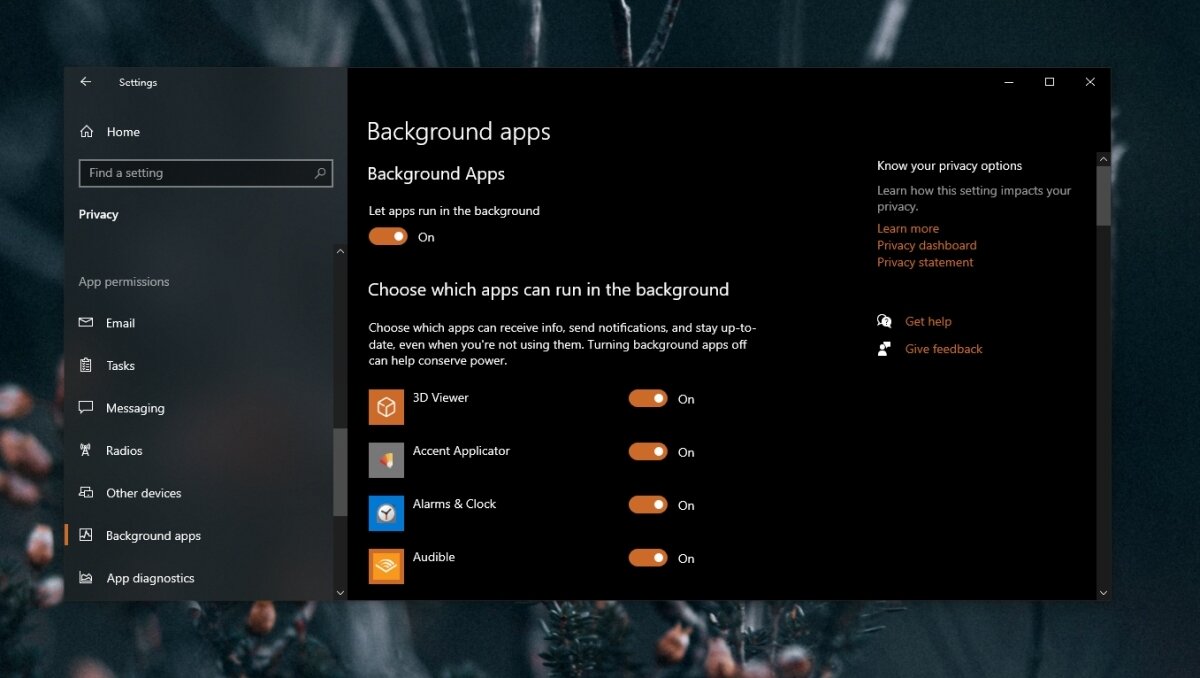Screen dimensions: 1200x678
Task: Turn off Let apps run in background
Action: click(388, 237)
